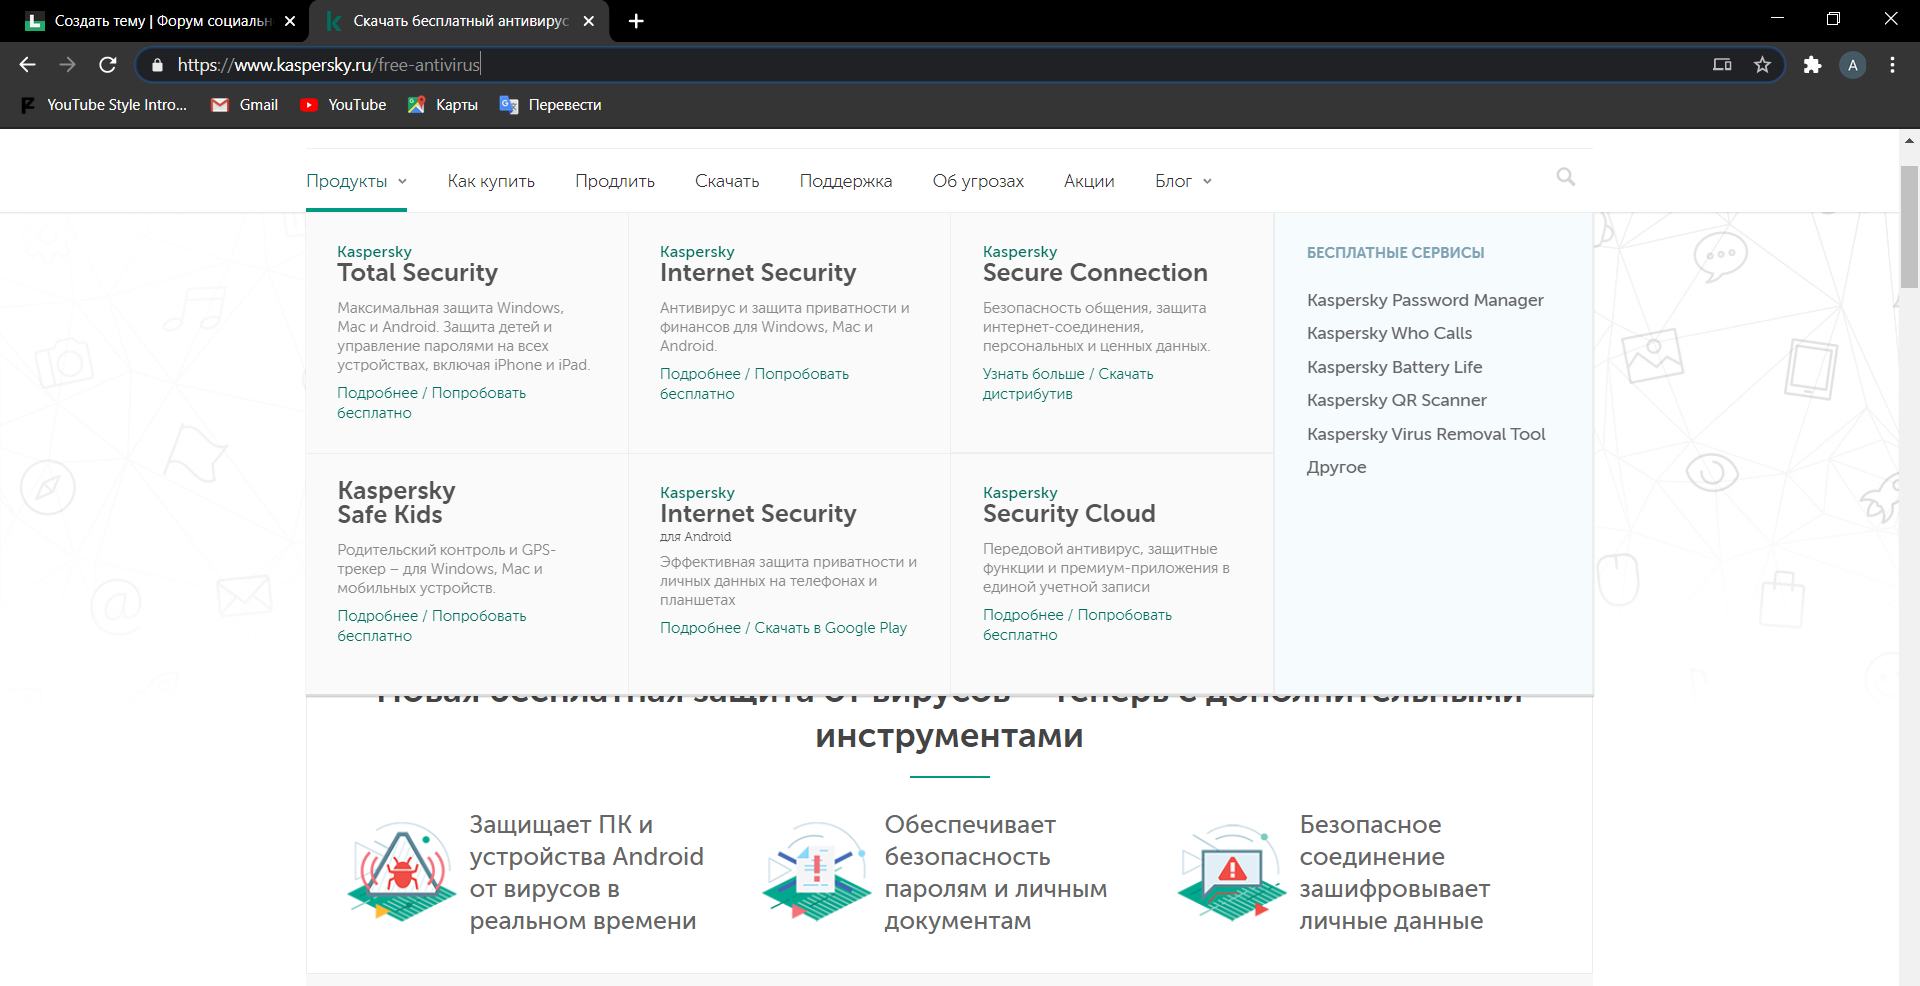Open Другое in free services list

[x=1336, y=467]
